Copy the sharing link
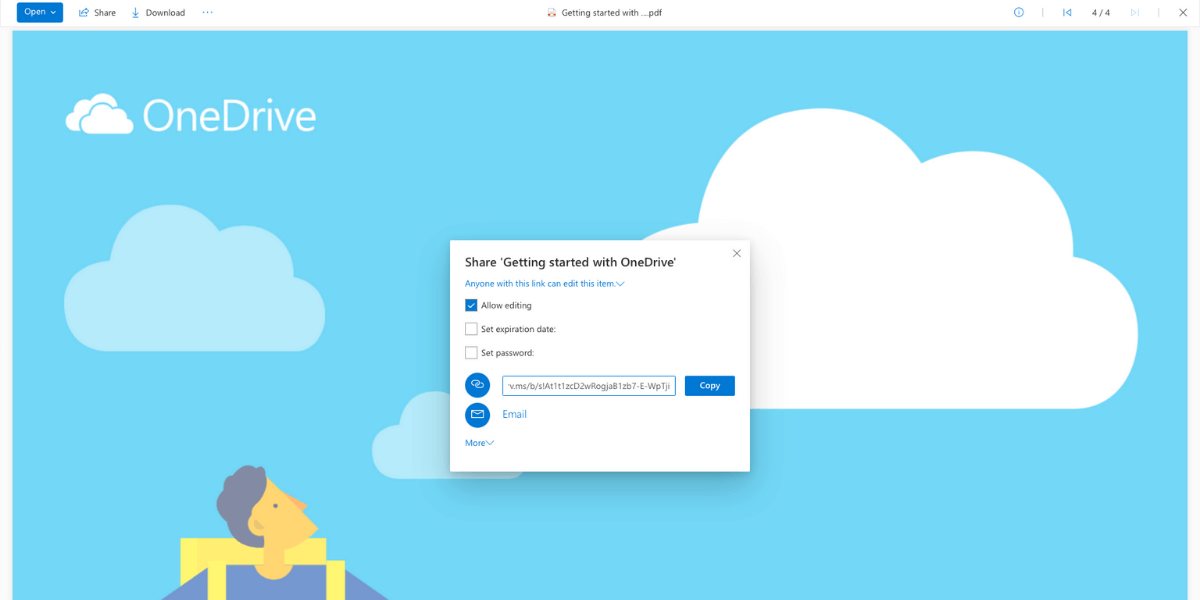 (710, 386)
